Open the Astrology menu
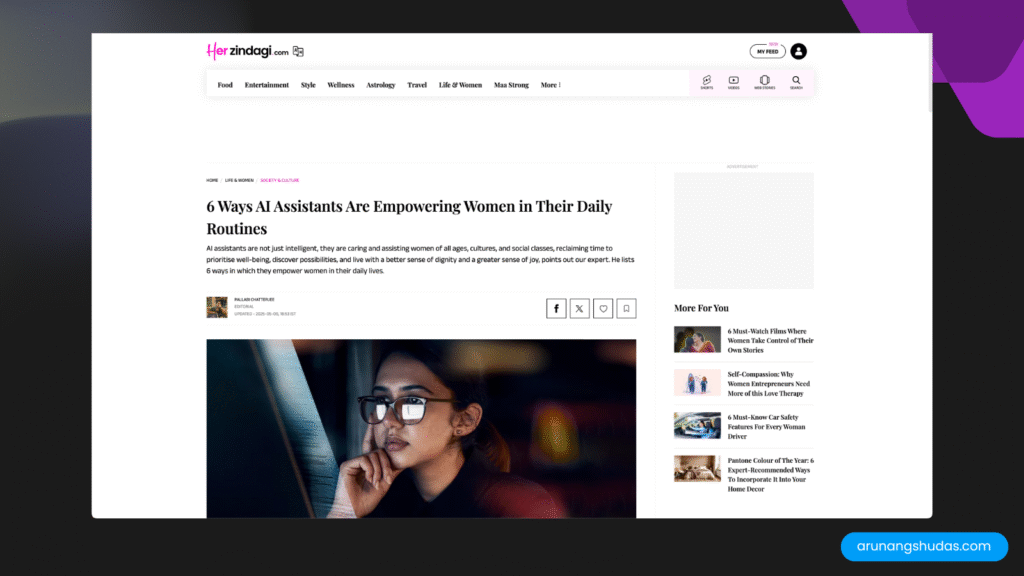Screen dimensions: 1024x576 pyautogui.click(x=381, y=85)
